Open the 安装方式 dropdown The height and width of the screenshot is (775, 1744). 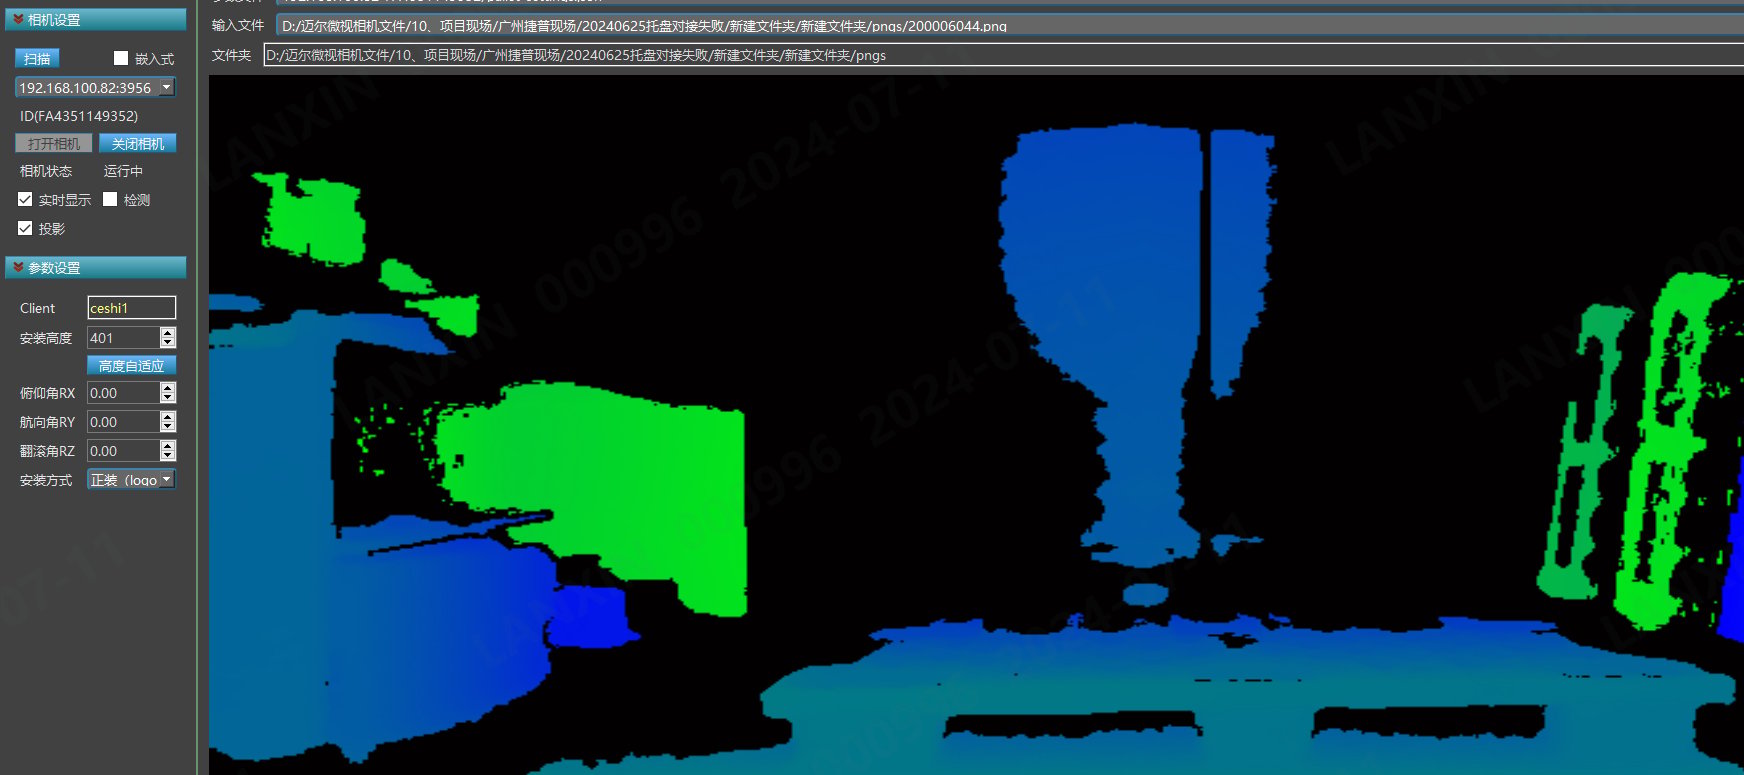[x=131, y=480]
